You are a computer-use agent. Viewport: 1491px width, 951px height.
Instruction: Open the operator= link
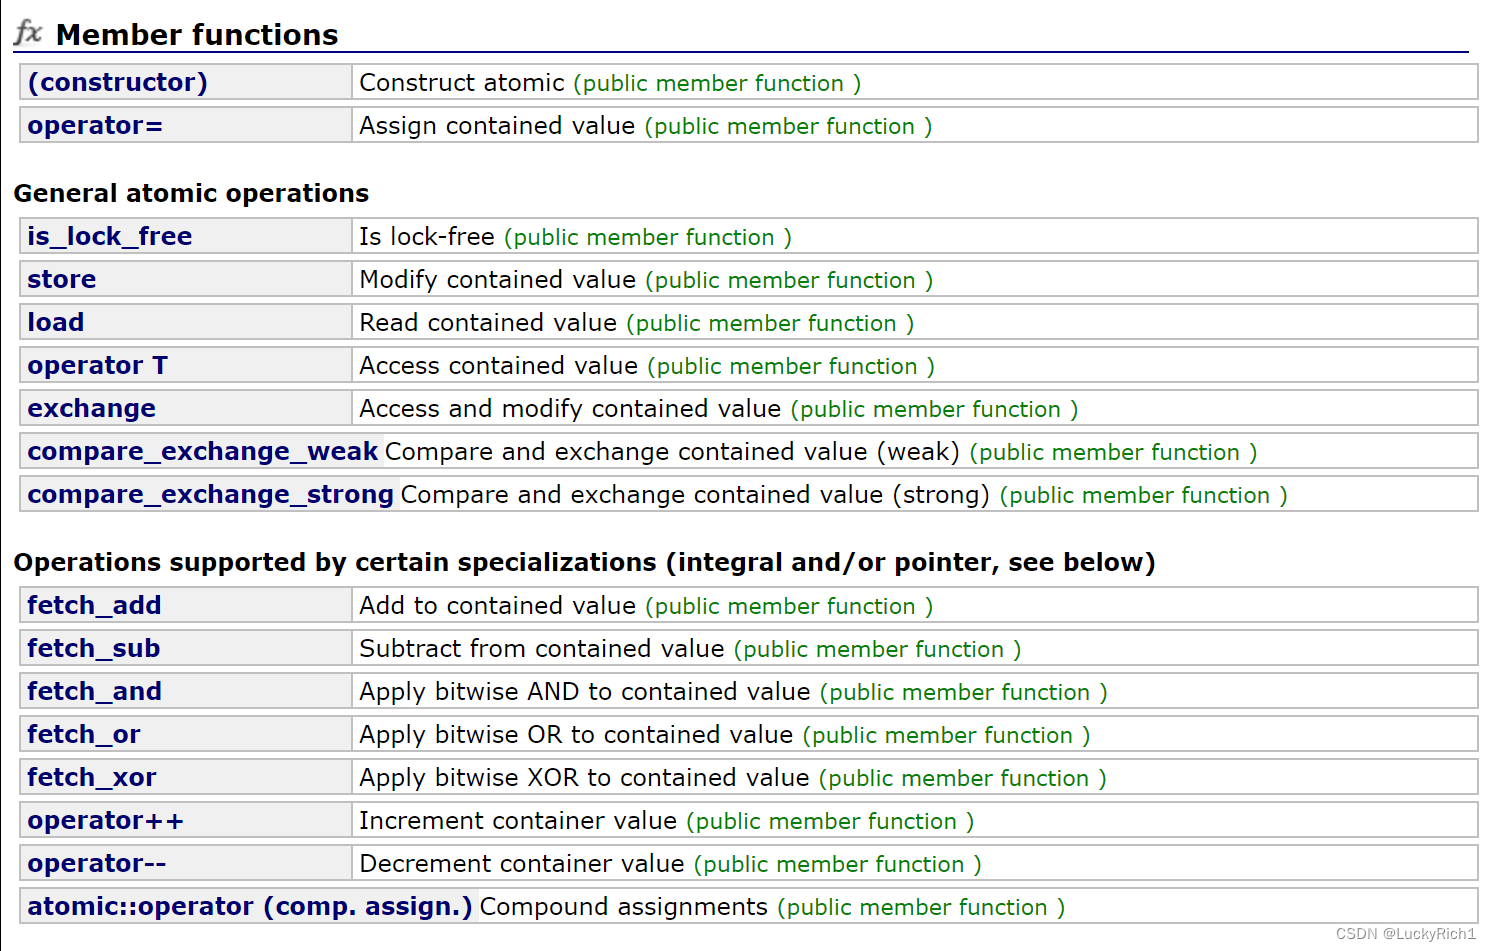95,125
